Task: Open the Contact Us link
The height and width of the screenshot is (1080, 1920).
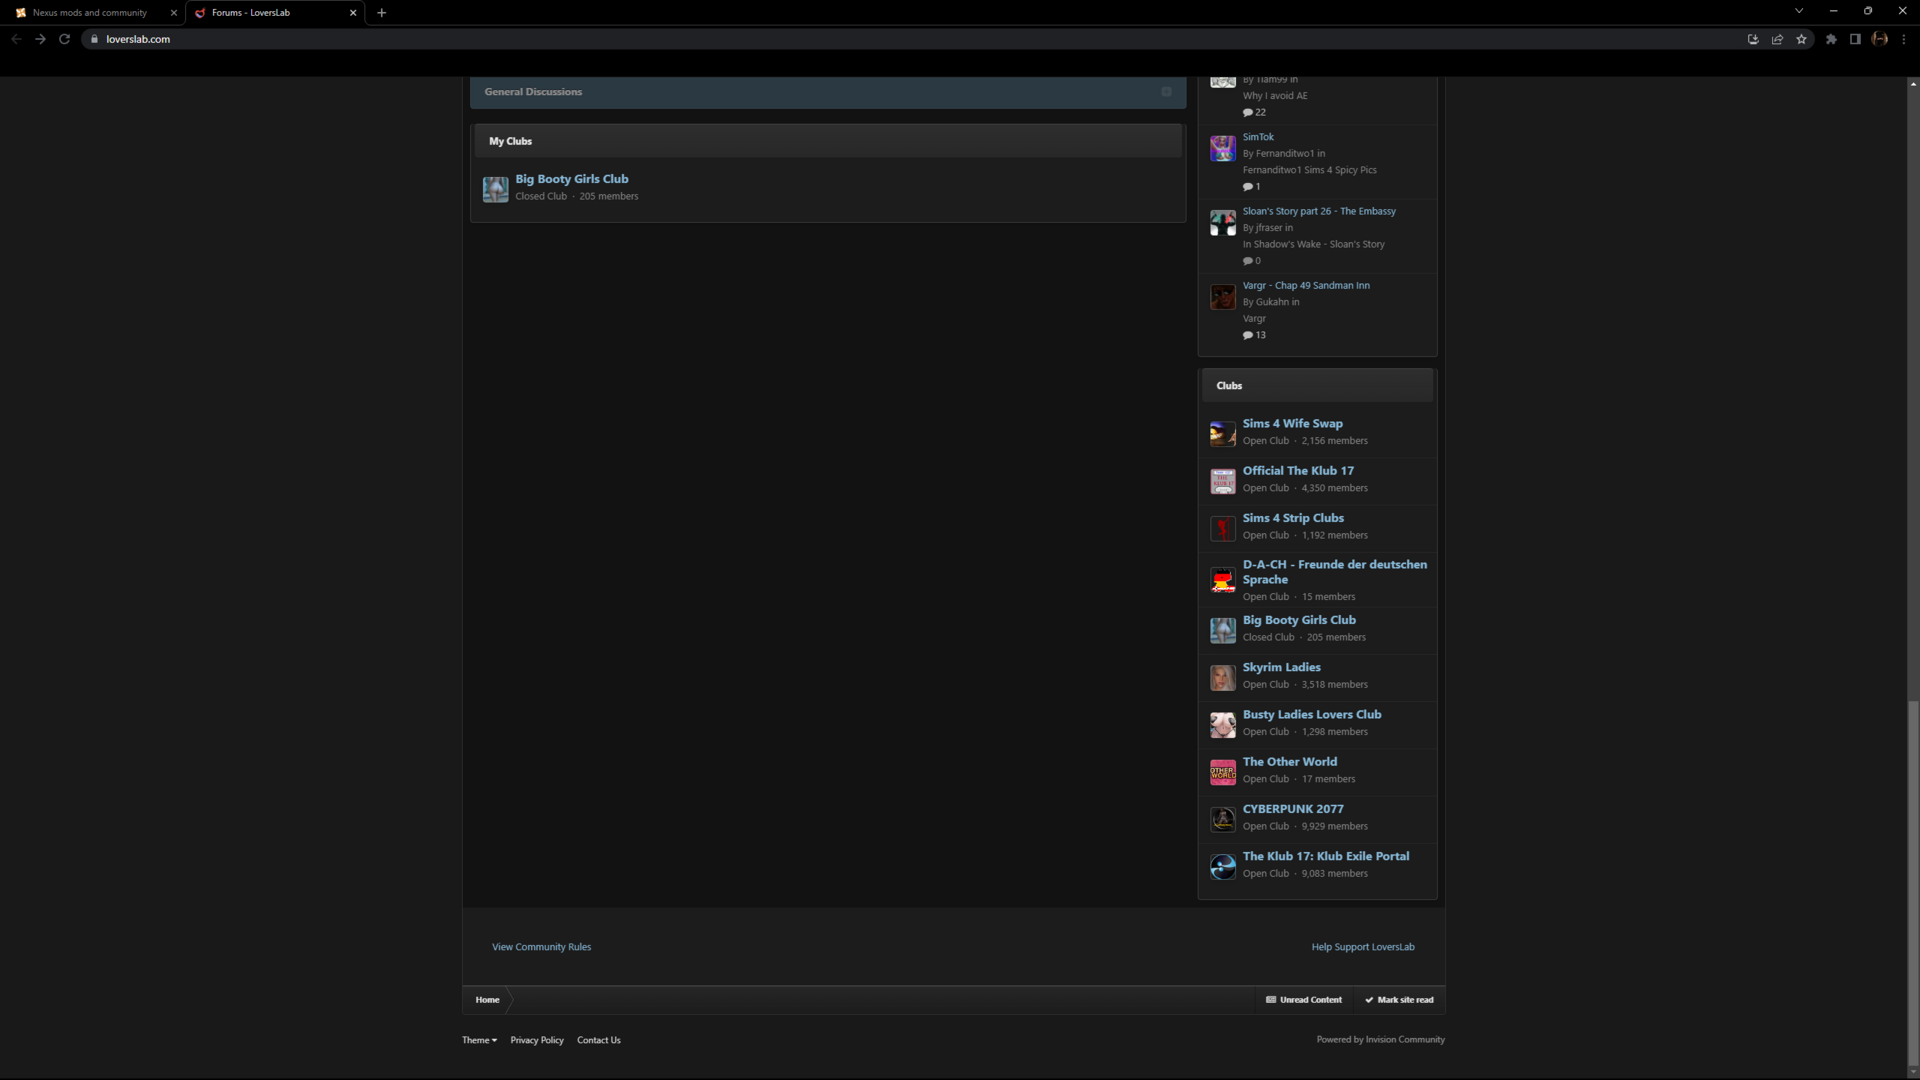Action: (598, 1041)
